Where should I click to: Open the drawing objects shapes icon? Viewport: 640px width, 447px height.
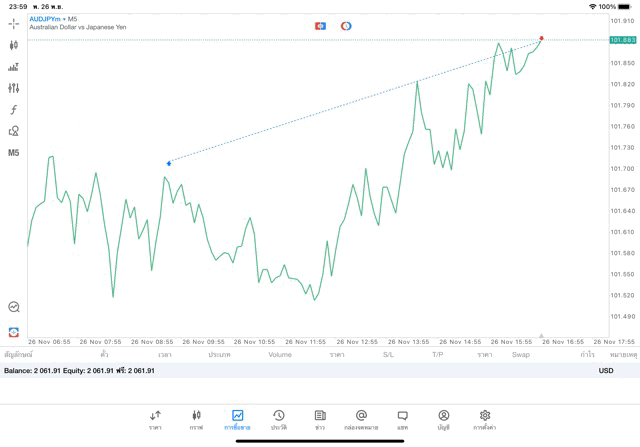coord(14,131)
